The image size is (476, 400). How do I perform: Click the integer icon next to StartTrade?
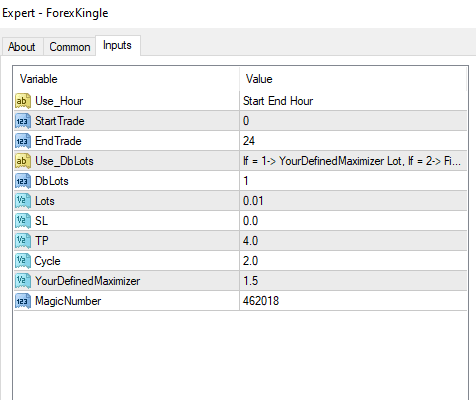click(23, 121)
